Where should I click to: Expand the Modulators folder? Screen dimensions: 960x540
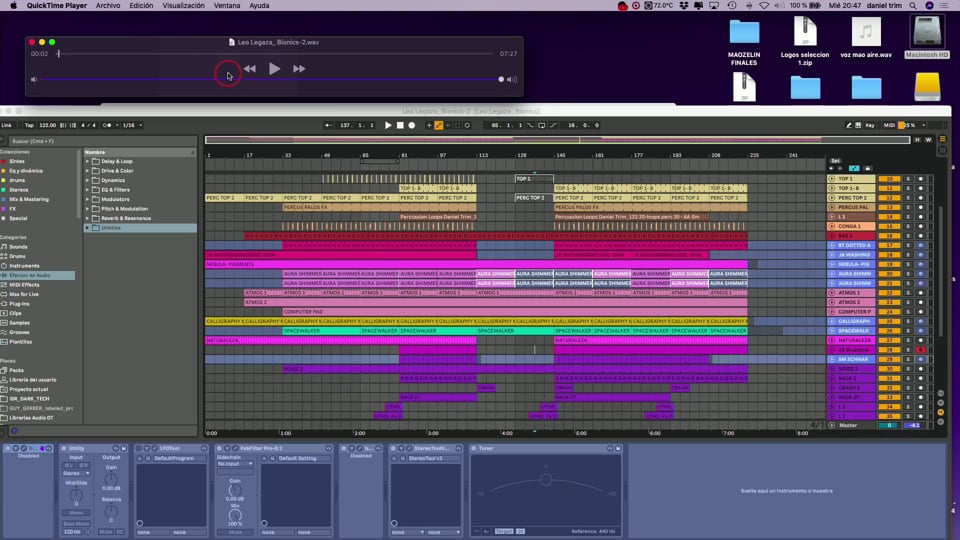tap(88, 199)
